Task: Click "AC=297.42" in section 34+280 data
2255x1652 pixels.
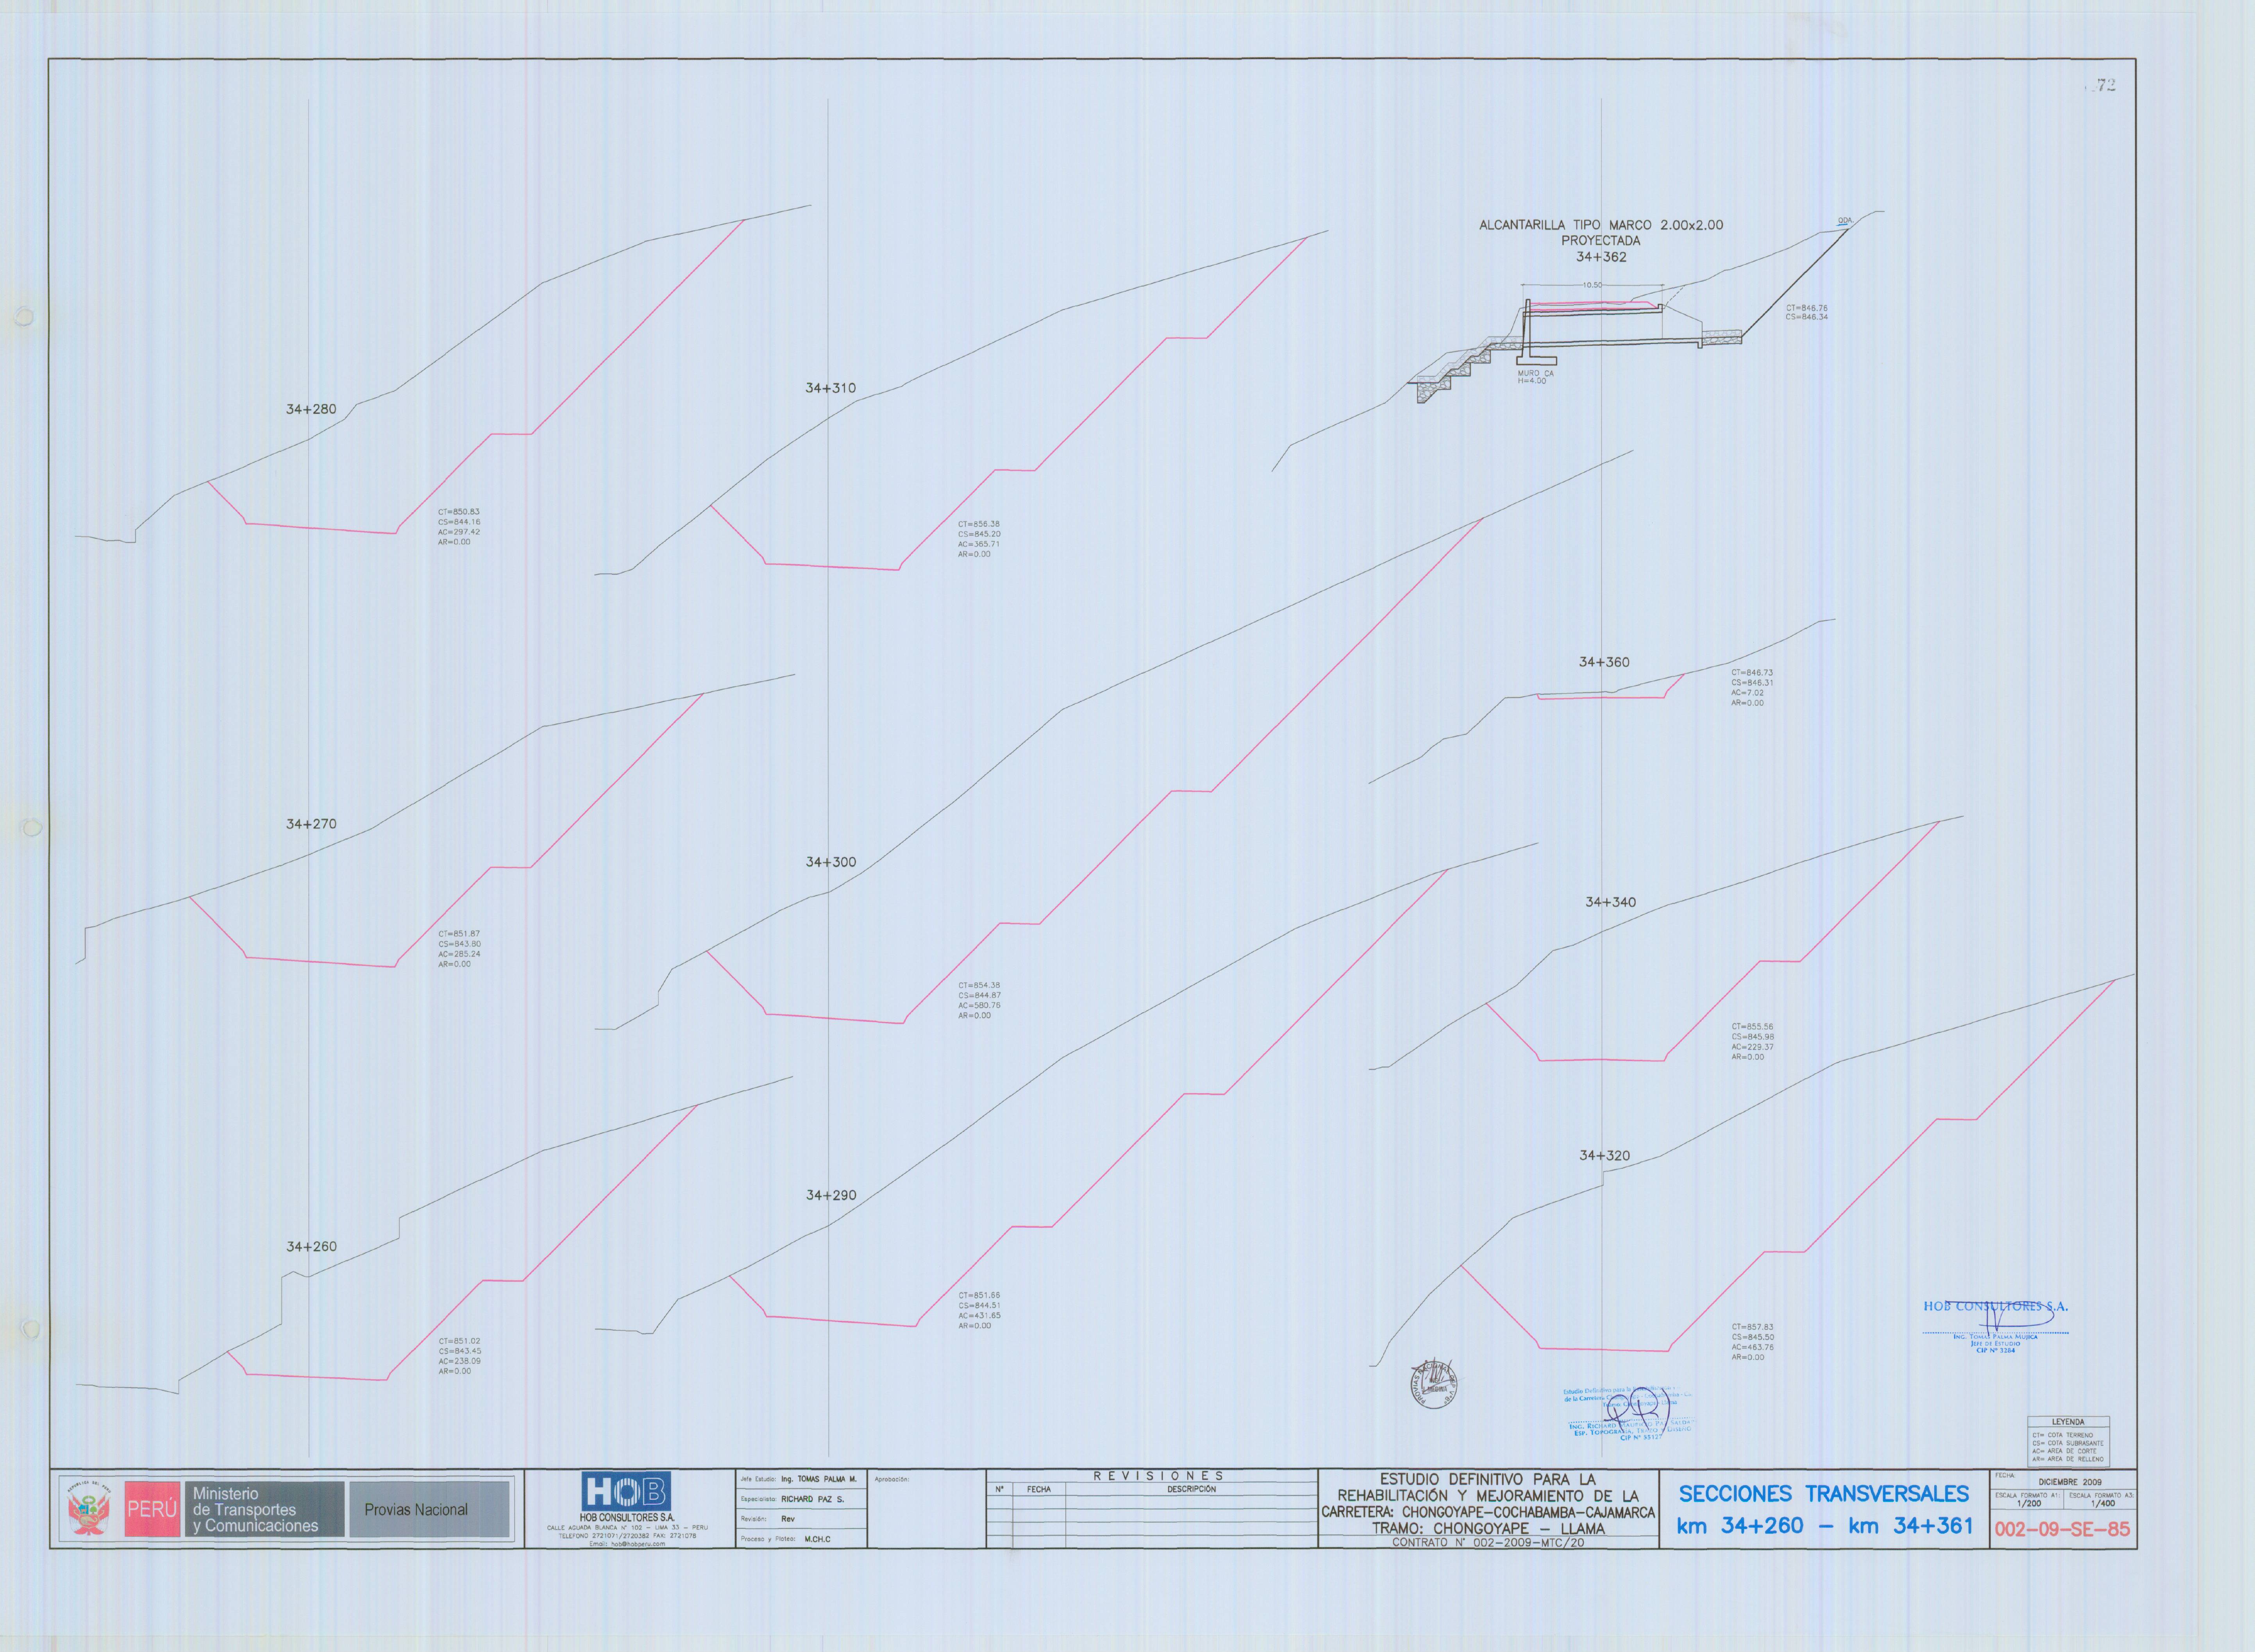Action: [459, 532]
